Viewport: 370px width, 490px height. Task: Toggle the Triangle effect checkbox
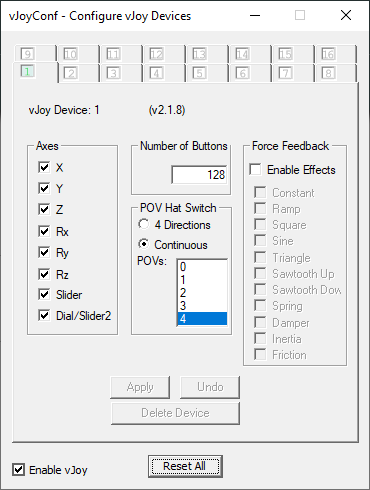(260, 257)
